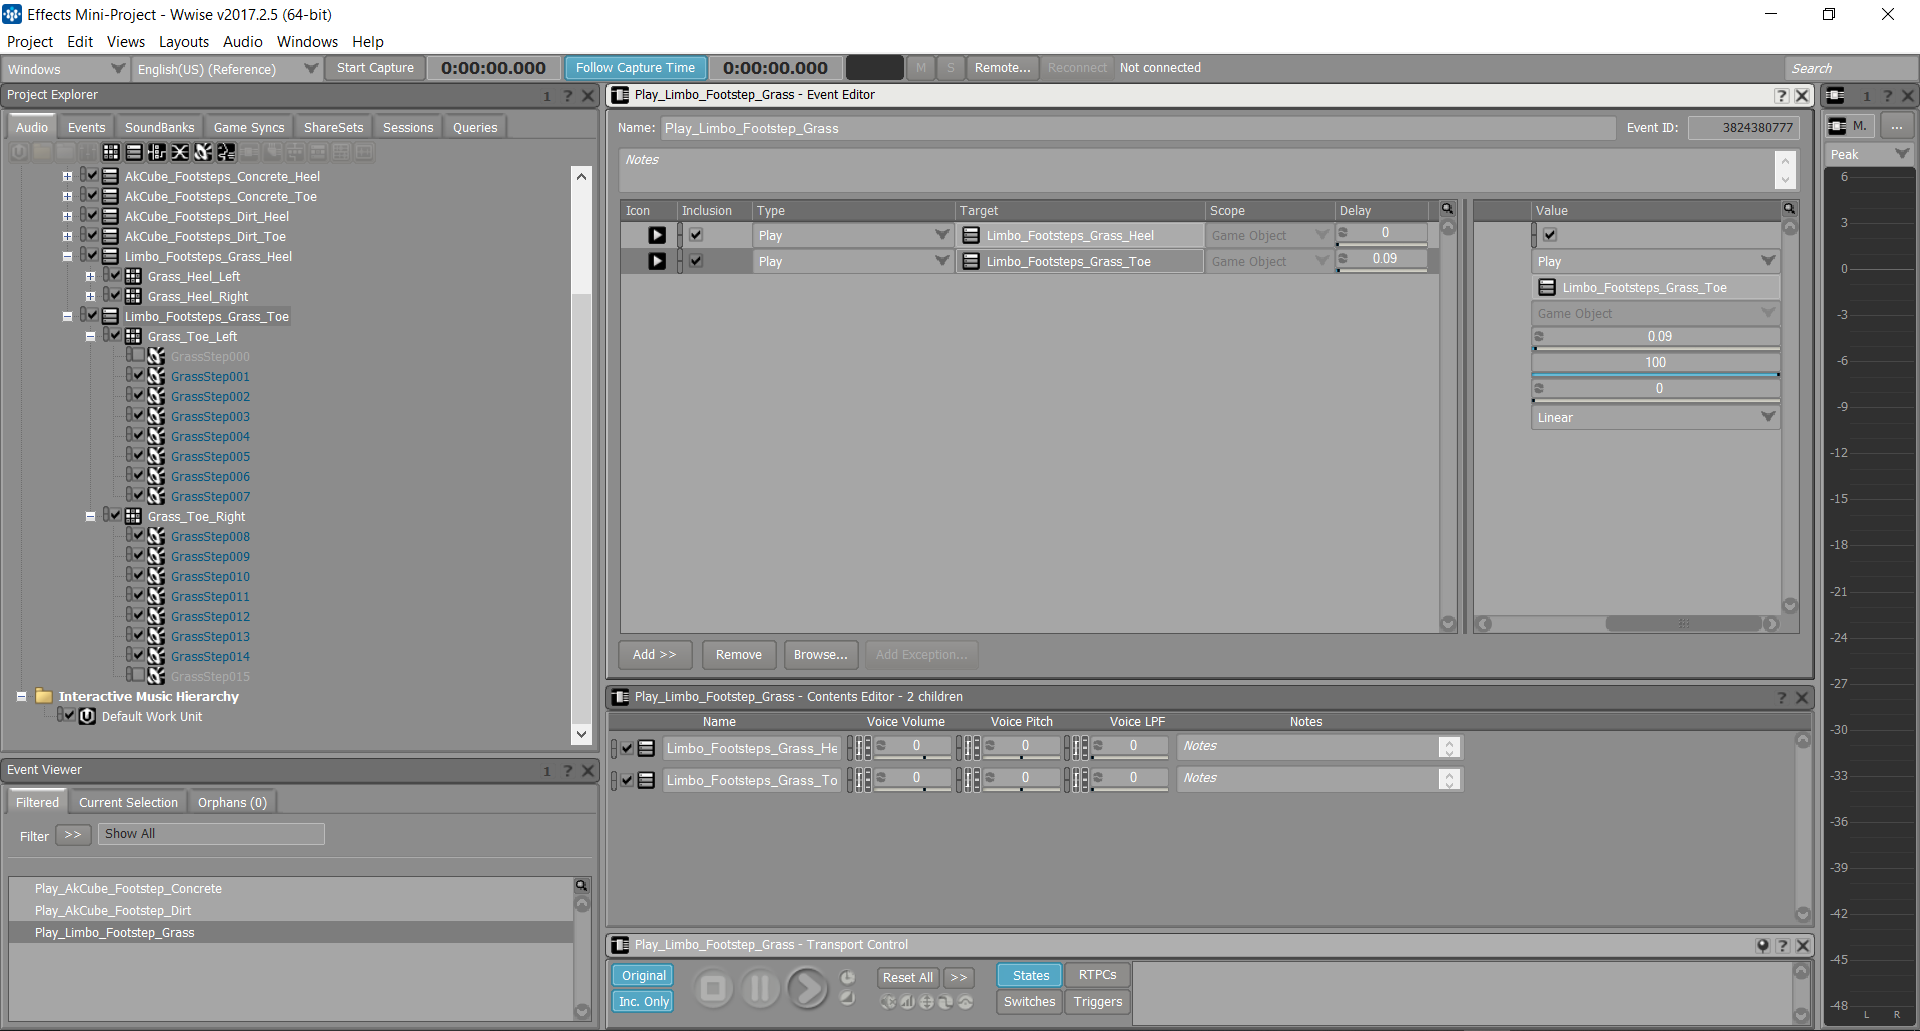The height and width of the screenshot is (1031, 1920).
Task: Click the meter panel ellipsis button
Action: click(x=1897, y=126)
